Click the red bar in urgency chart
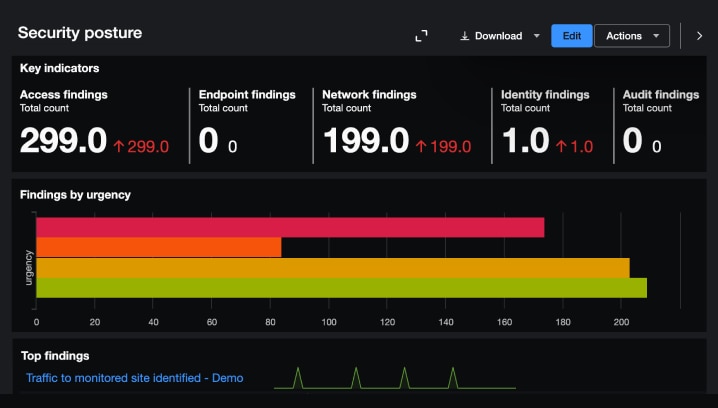Viewport: 718px width, 408px height. pyautogui.click(x=290, y=227)
